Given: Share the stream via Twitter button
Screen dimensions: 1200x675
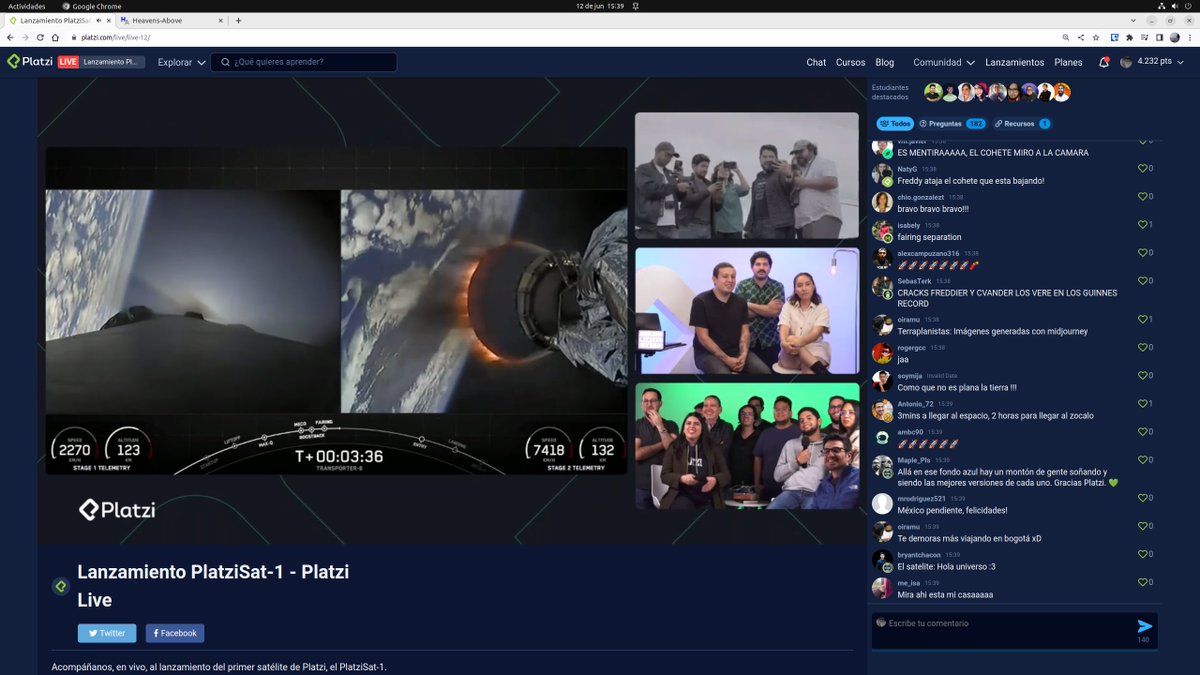Looking at the screenshot, I should pos(107,633).
